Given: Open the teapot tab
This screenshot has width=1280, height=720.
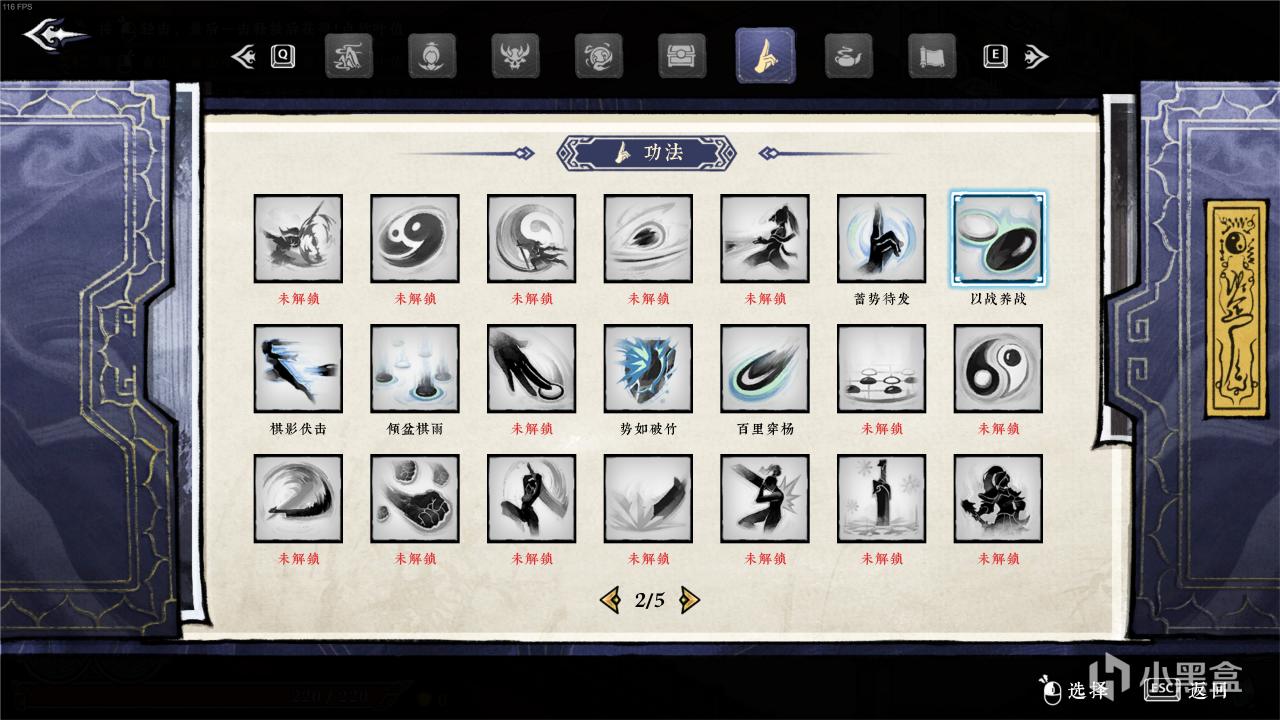Looking at the screenshot, I should point(848,56).
